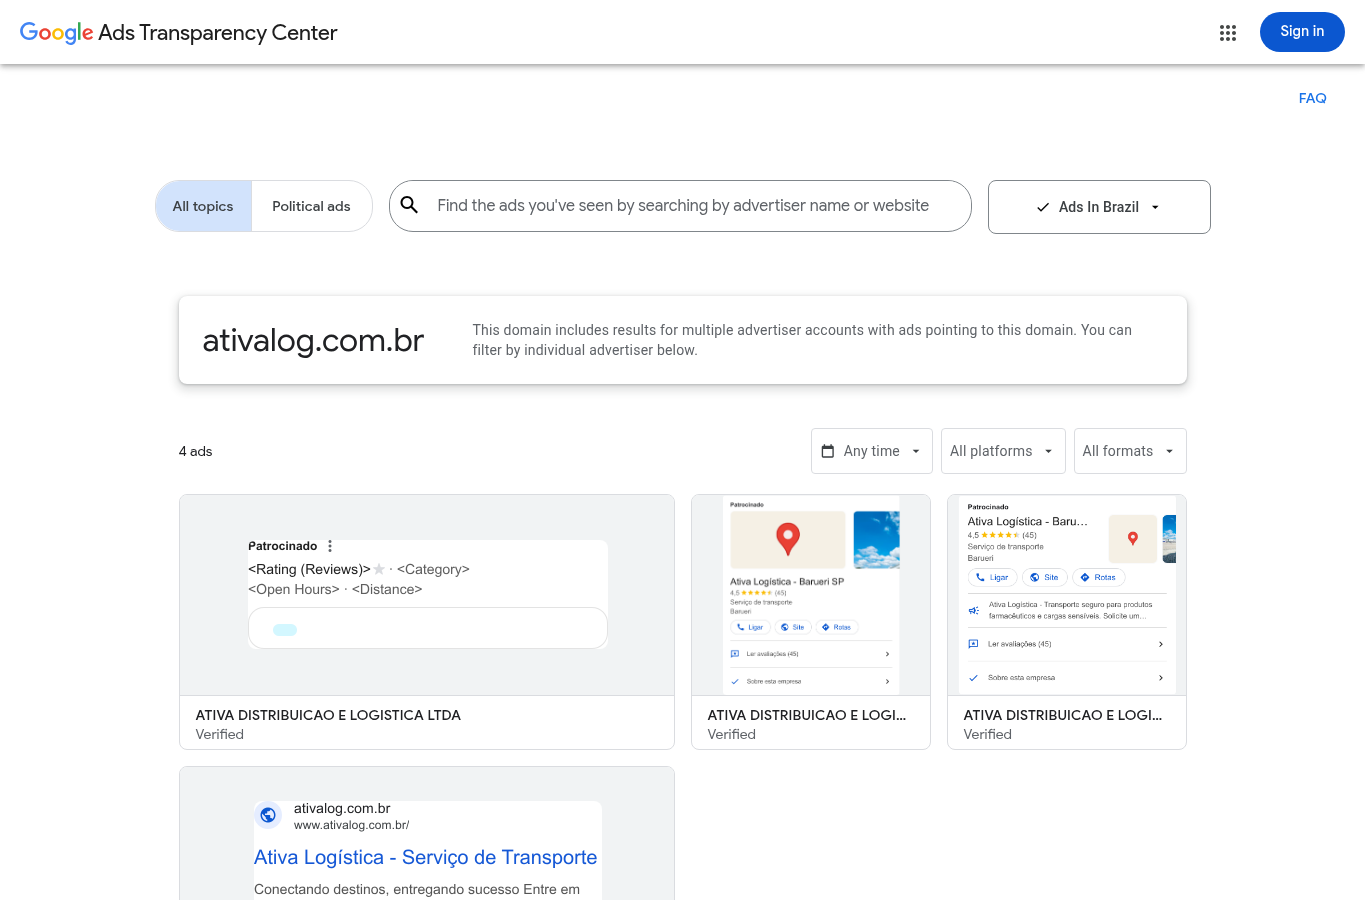The height and width of the screenshot is (900, 1365).
Task: Click the Sign in button
Action: tap(1302, 32)
